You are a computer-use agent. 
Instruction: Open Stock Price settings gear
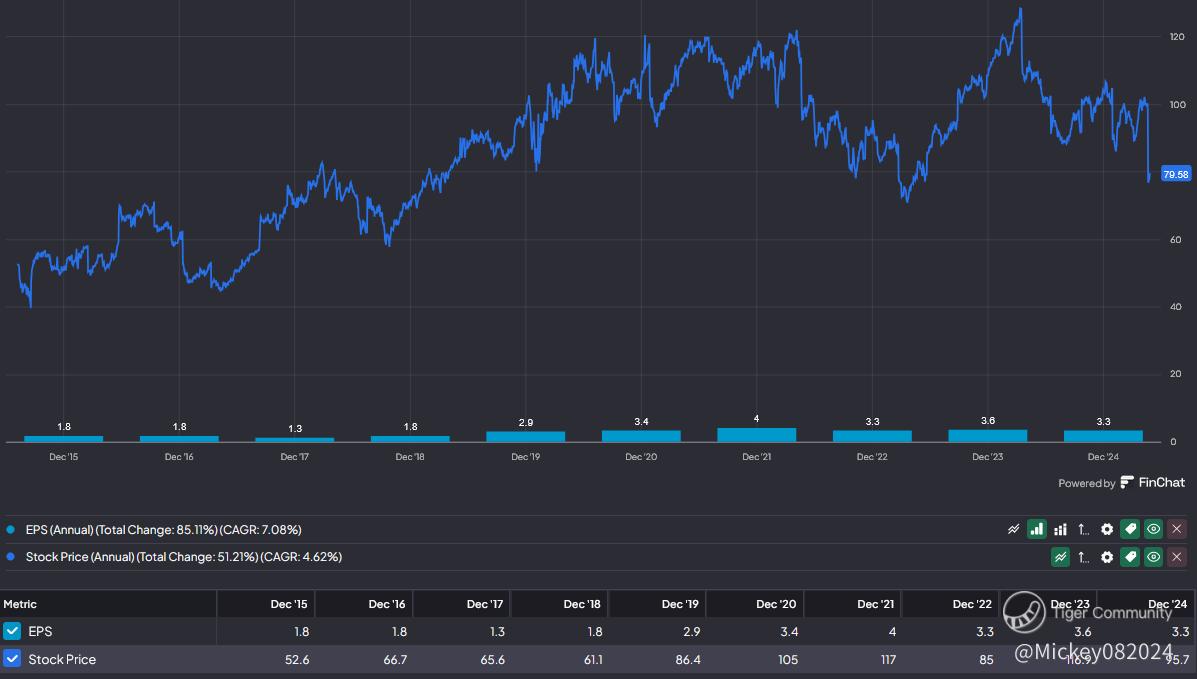(1107, 557)
